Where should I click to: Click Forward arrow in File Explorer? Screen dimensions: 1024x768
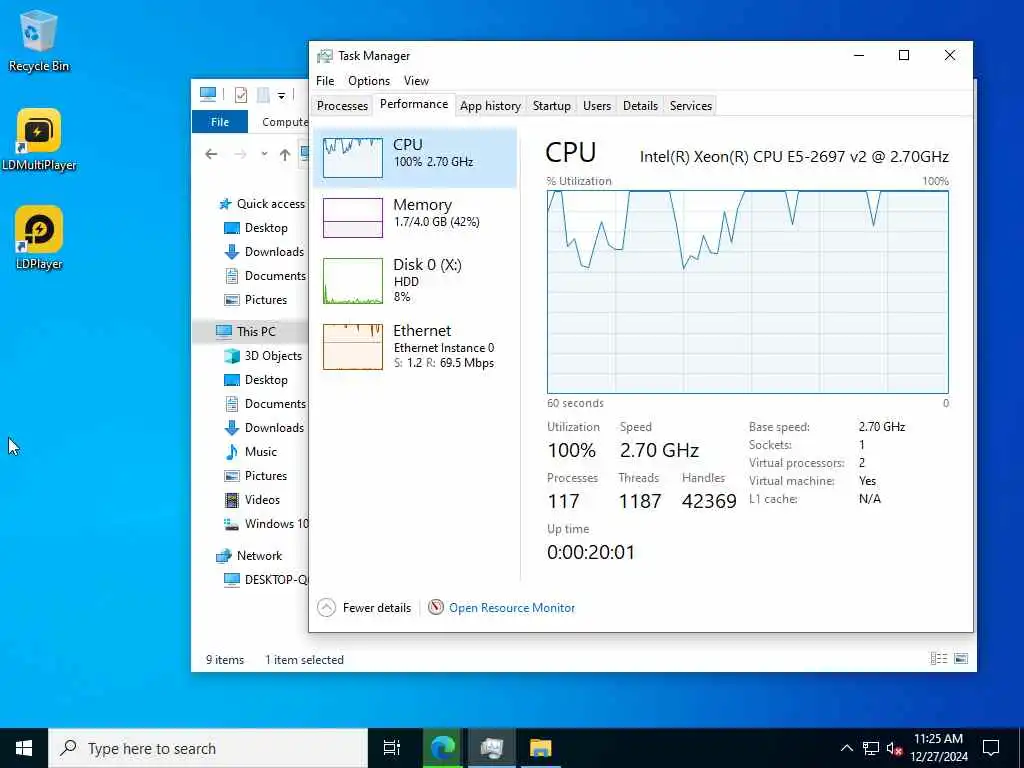(240, 154)
